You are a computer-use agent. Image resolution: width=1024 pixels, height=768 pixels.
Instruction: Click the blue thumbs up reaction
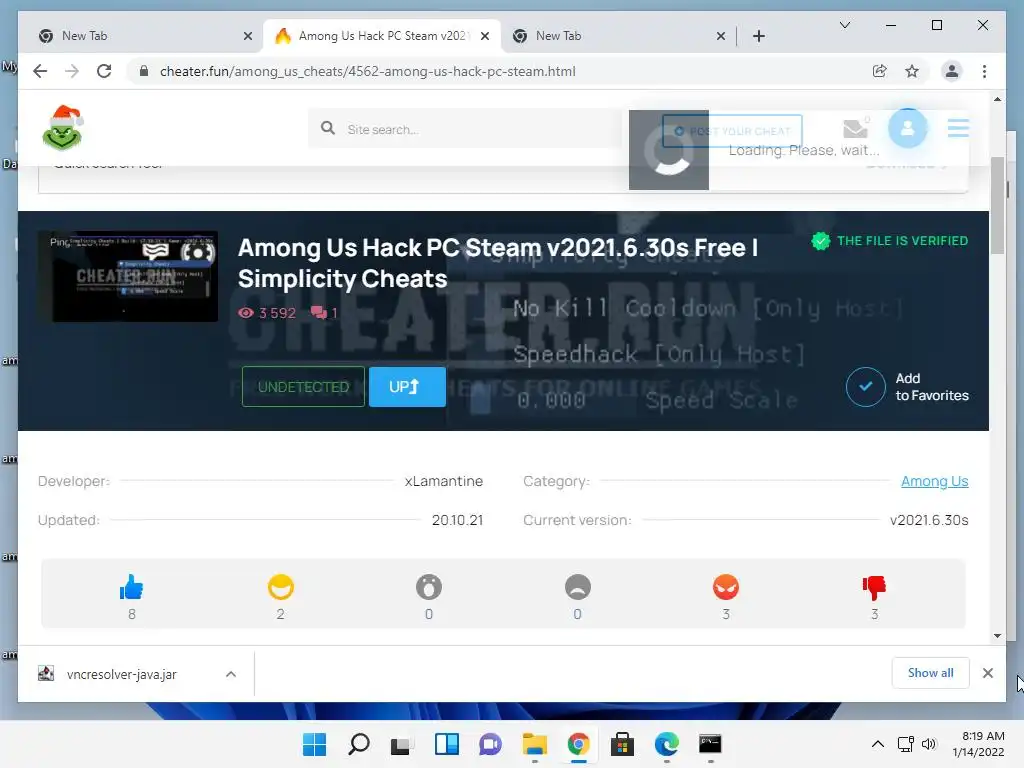(131, 587)
